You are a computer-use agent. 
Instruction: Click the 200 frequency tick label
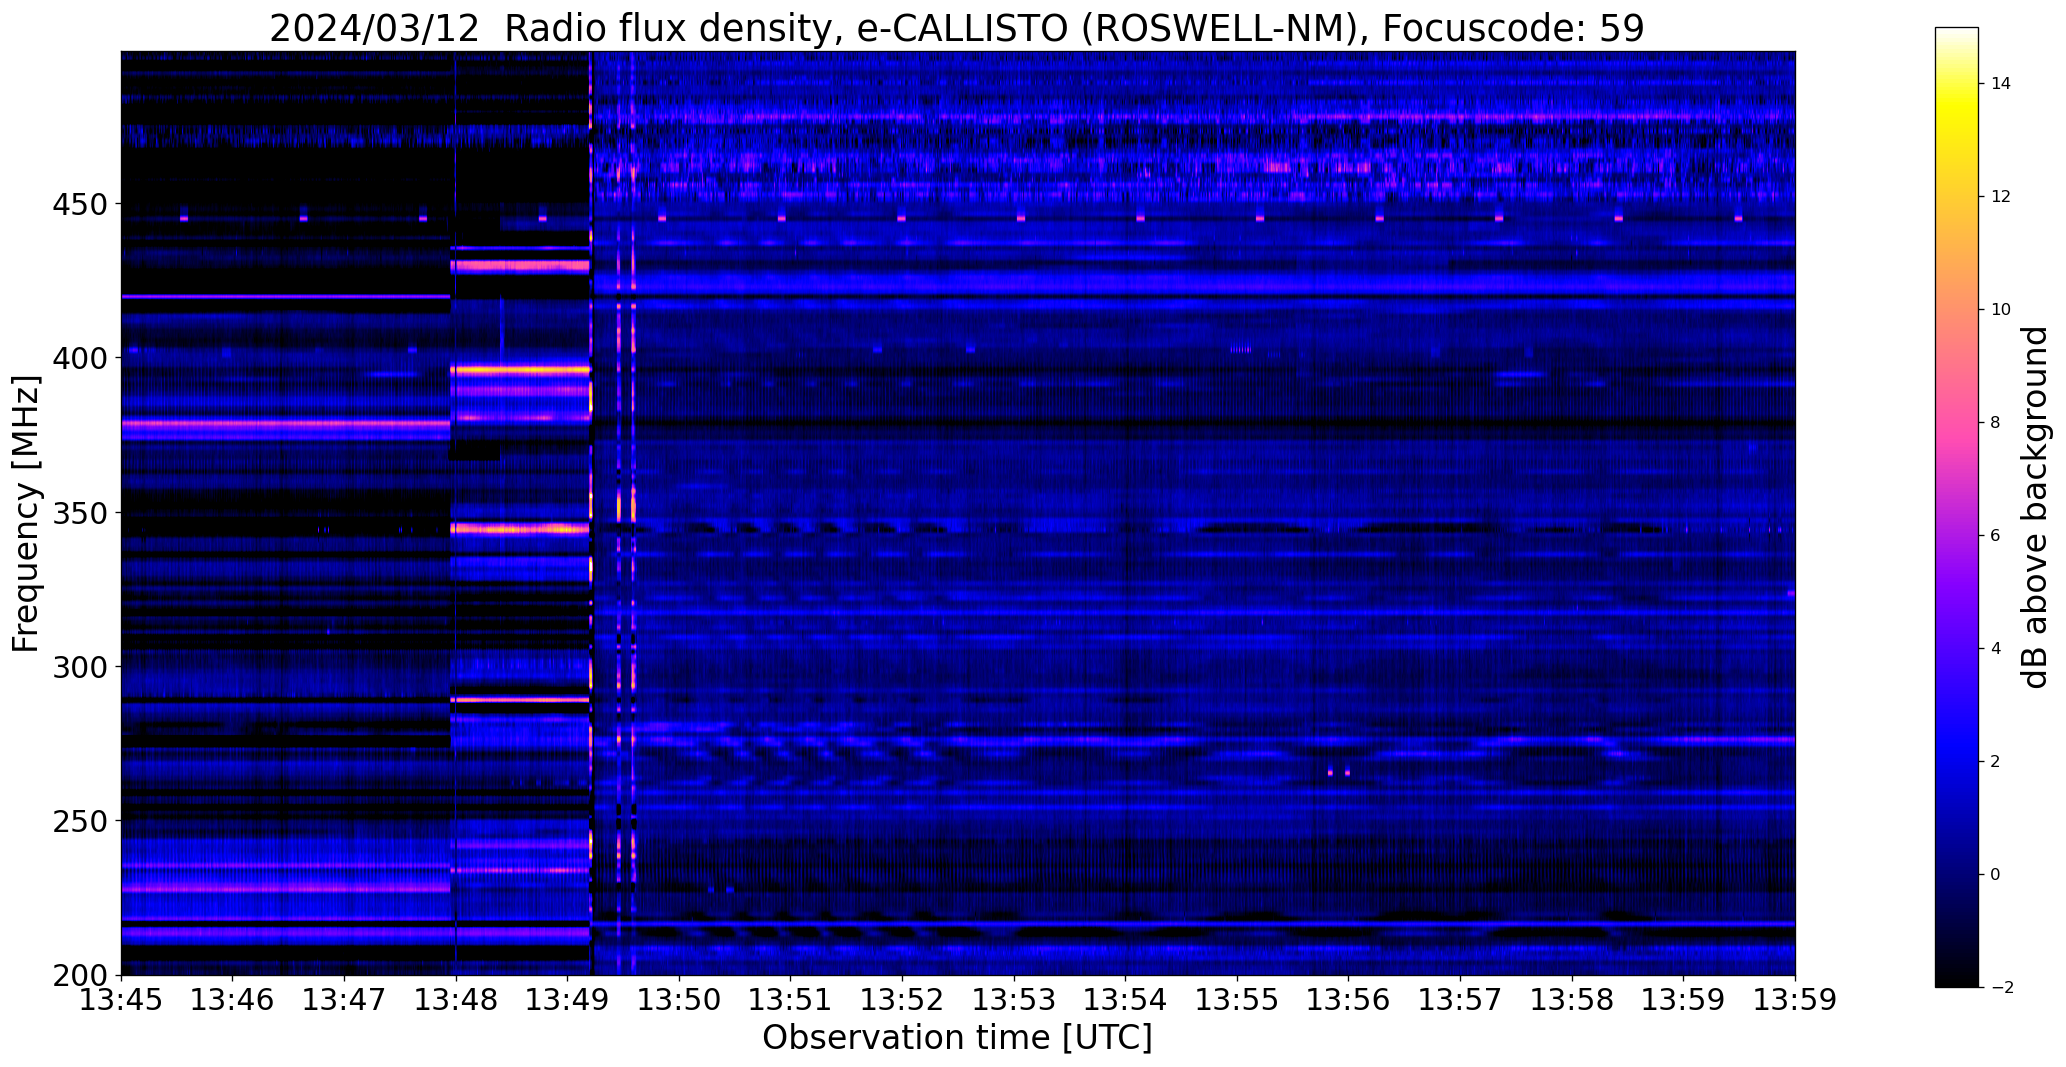[x=81, y=975]
